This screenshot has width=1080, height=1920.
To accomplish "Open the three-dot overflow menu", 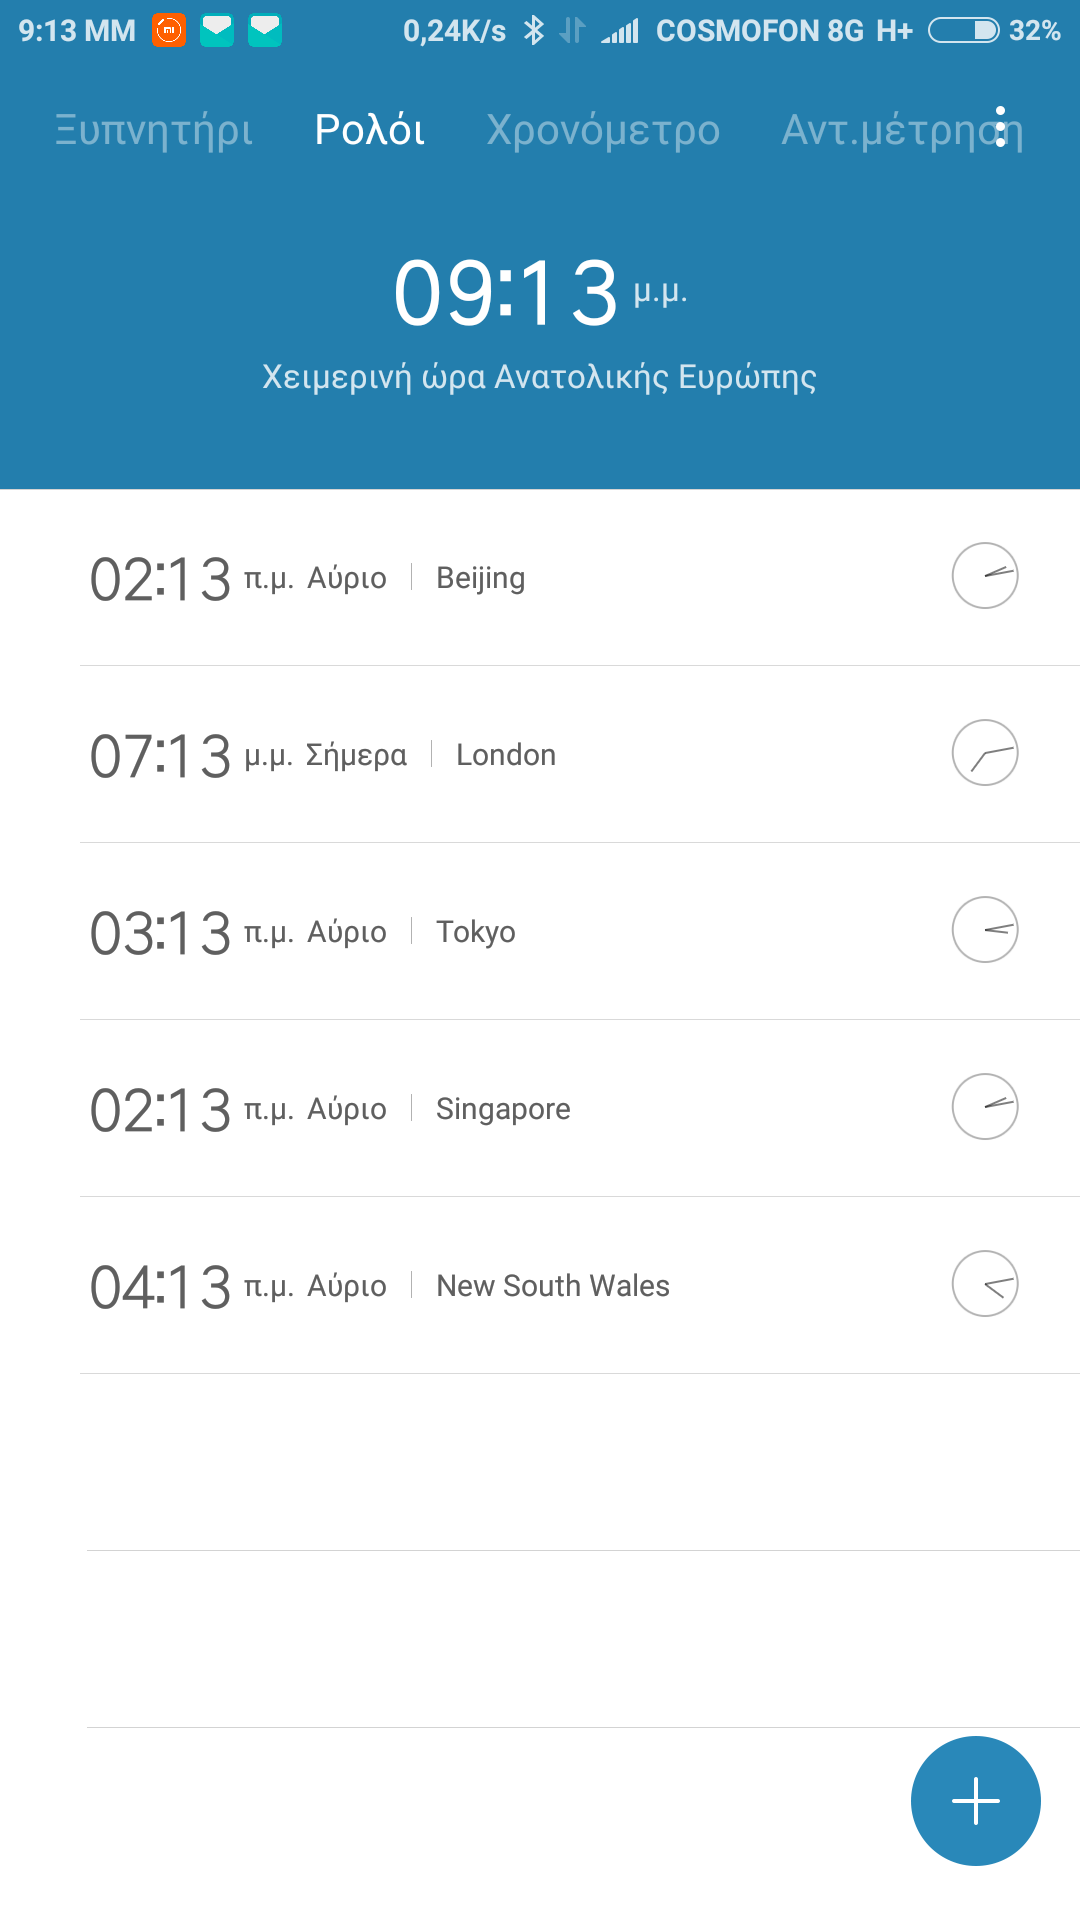I will [x=1001, y=127].
